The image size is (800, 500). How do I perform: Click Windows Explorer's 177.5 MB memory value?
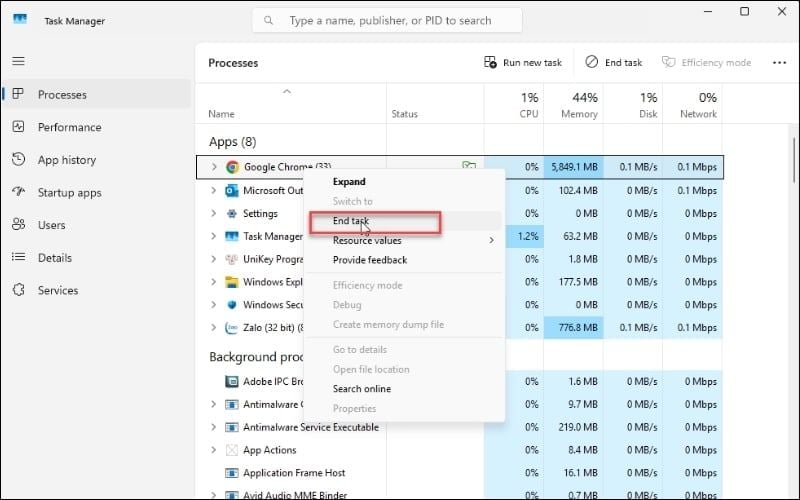point(573,282)
